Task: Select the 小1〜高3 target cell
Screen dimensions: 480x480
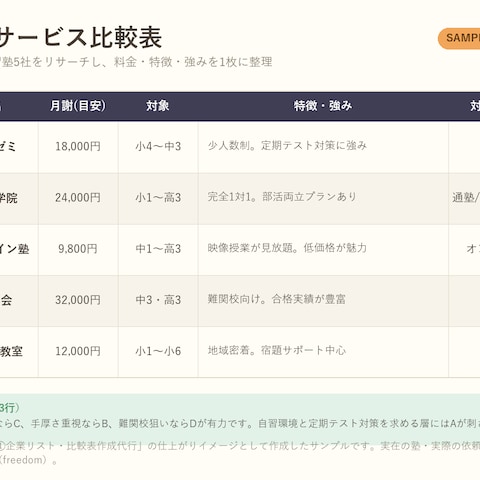Action: coord(158,198)
